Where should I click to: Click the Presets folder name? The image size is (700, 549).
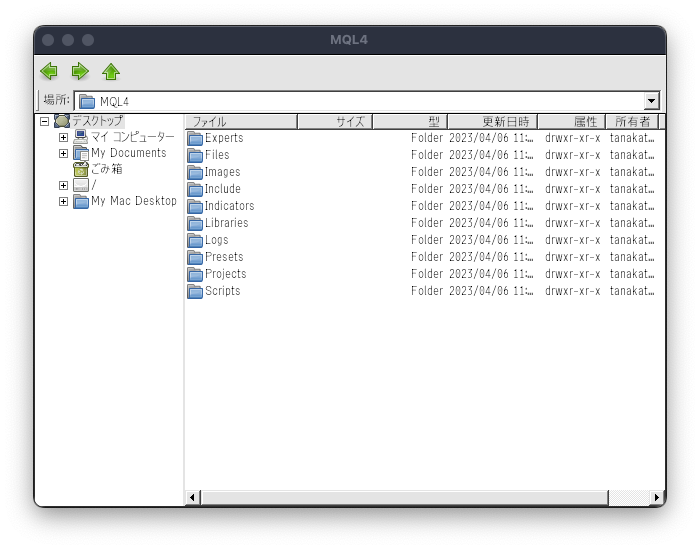click(224, 257)
